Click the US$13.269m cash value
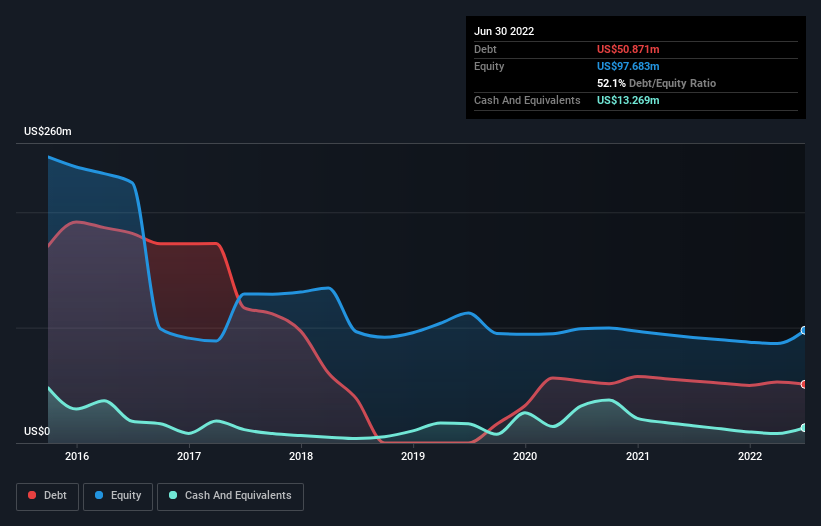 pyautogui.click(x=628, y=100)
